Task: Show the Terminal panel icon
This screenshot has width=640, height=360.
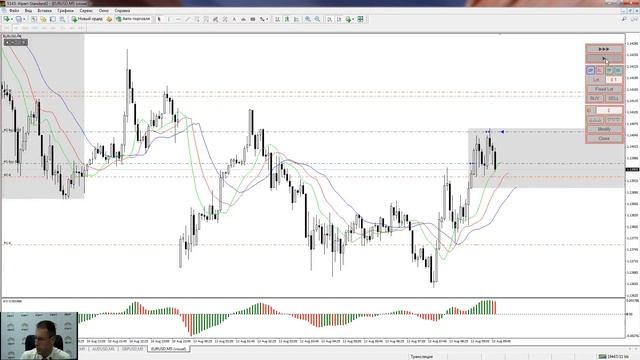Action: point(53,19)
